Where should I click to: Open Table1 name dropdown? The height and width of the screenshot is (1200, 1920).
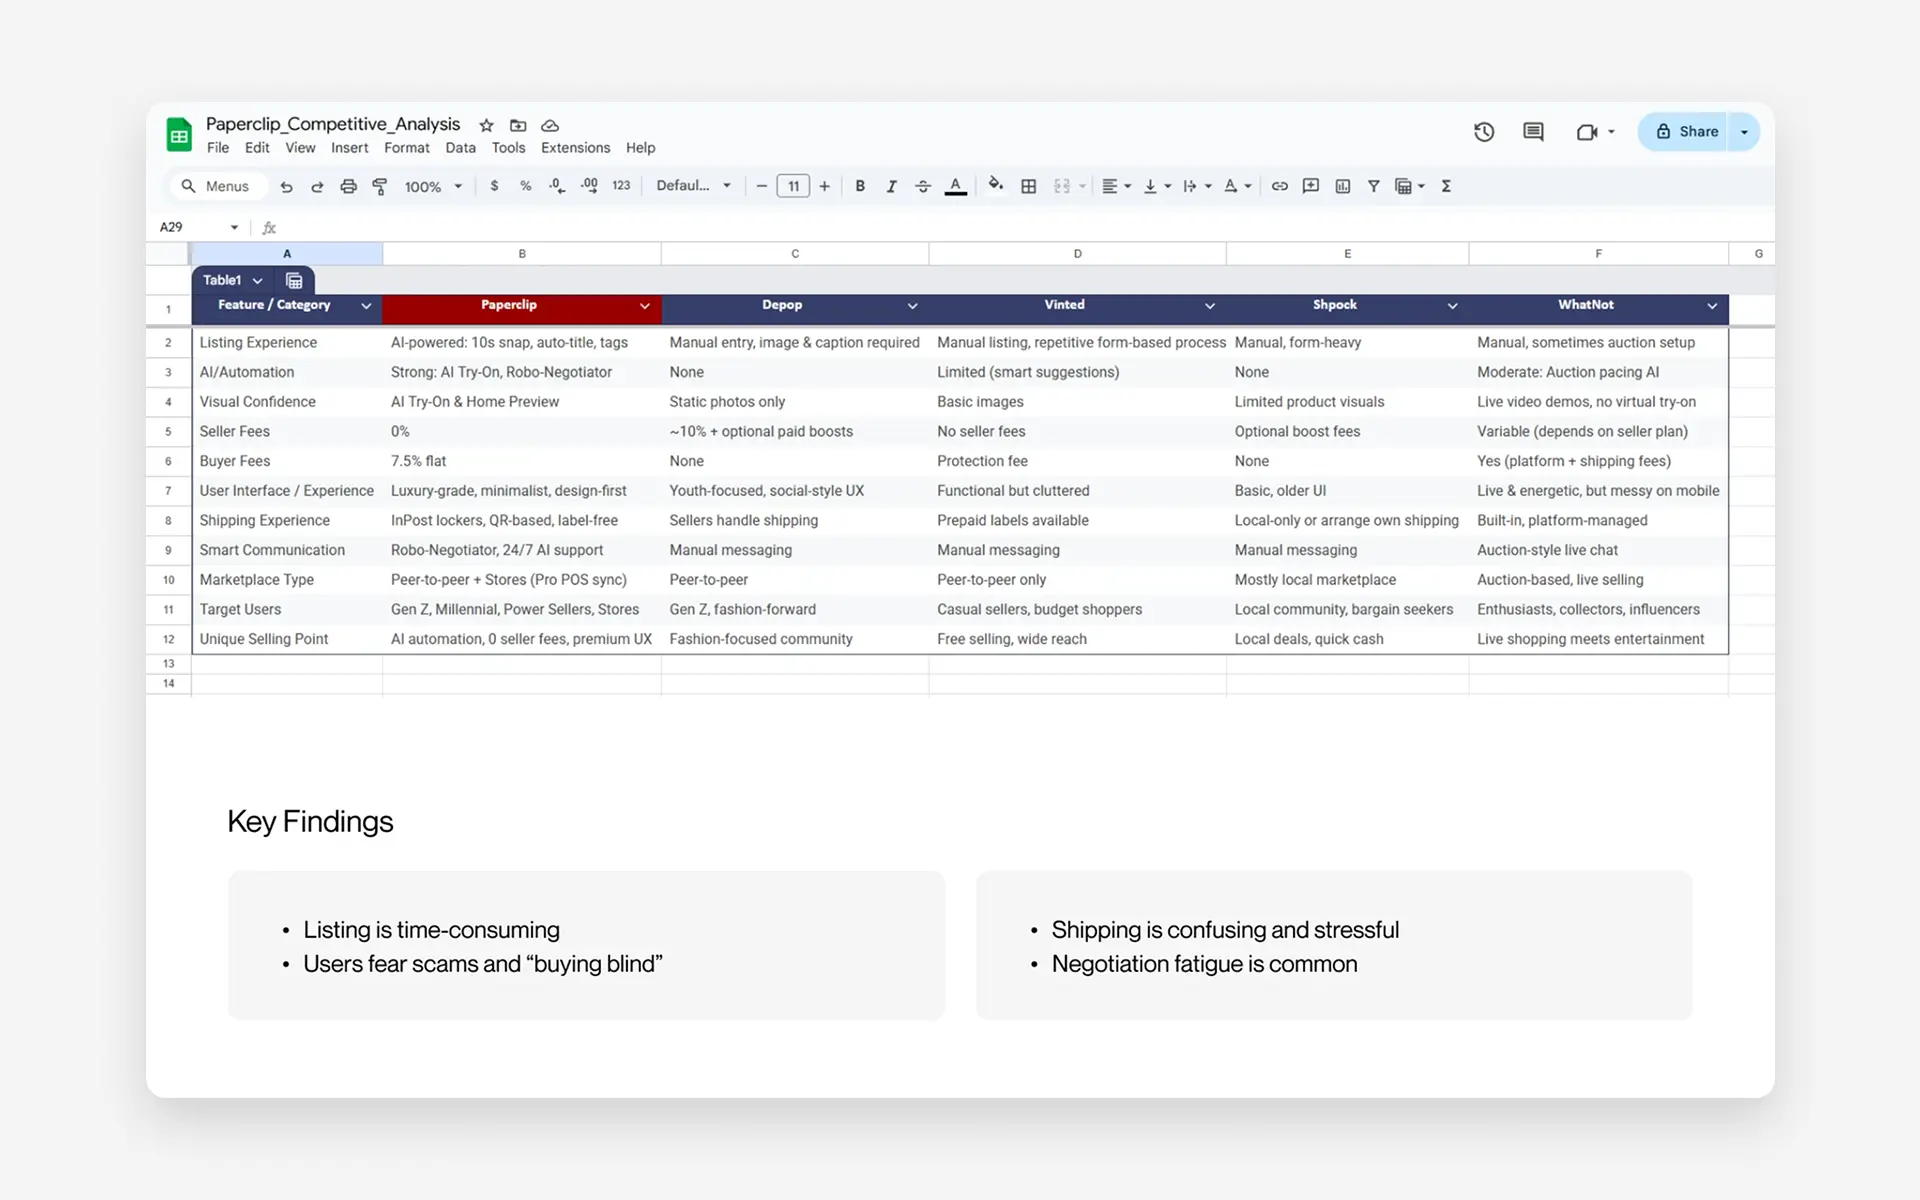point(257,281)
